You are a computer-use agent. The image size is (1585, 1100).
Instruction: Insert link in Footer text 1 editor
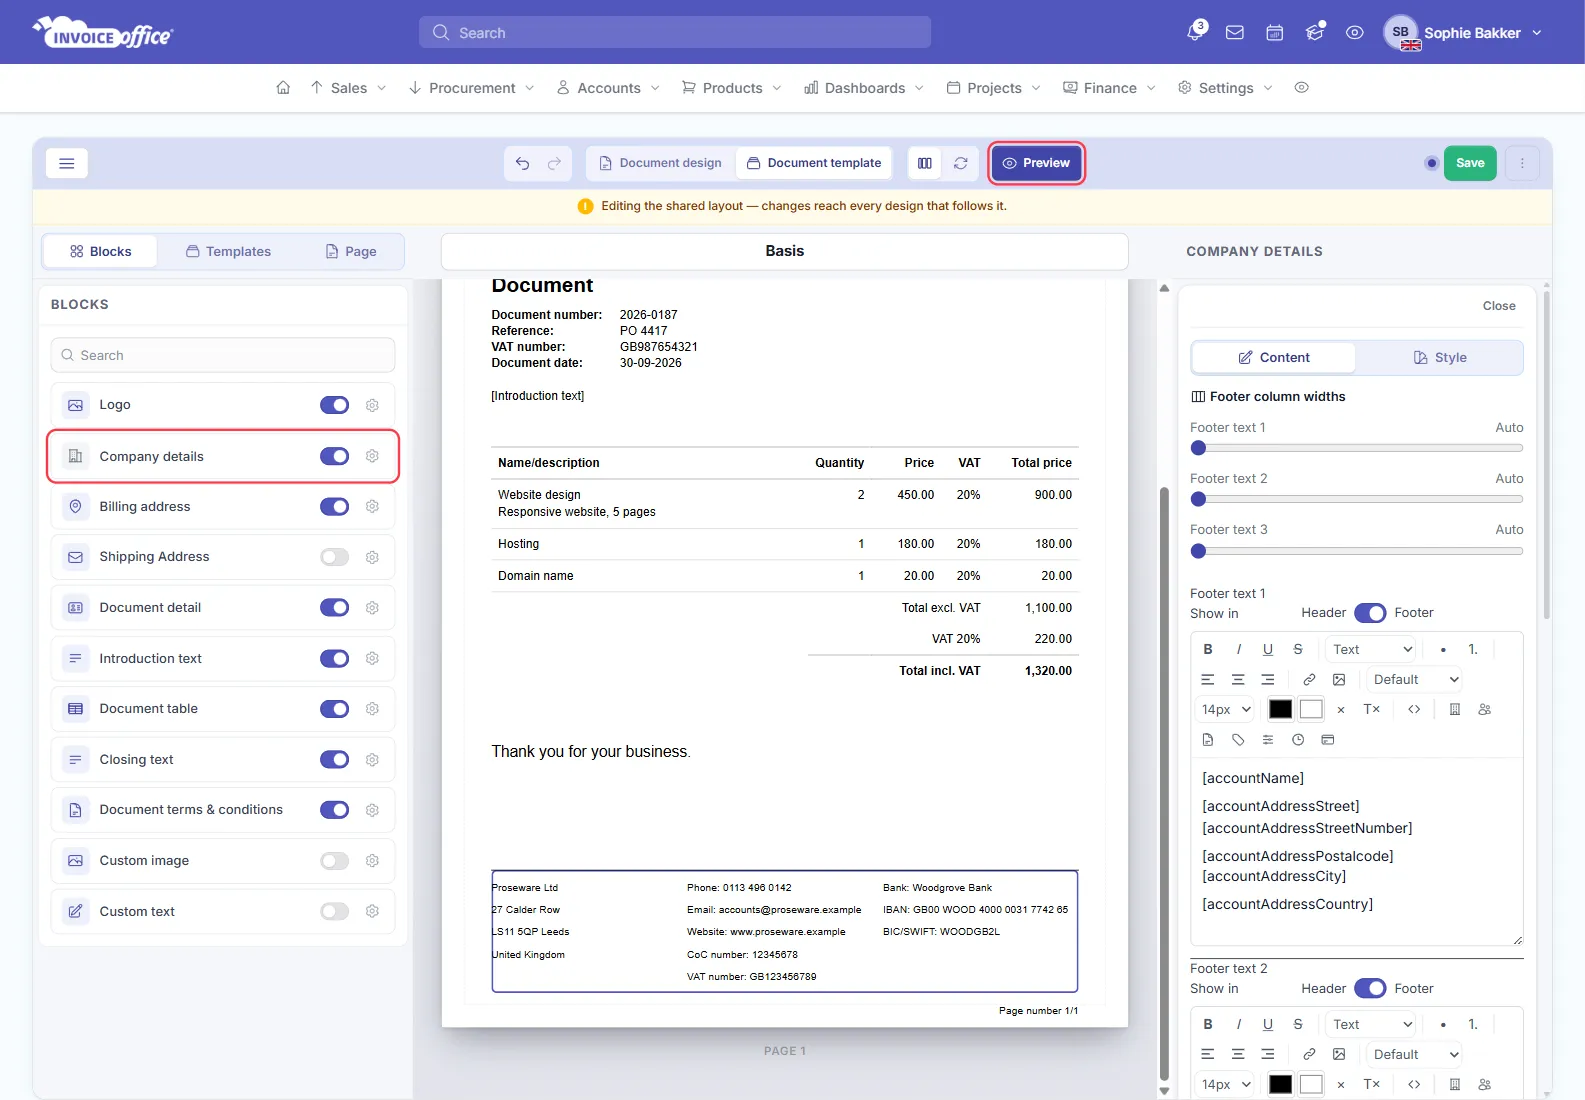point(1309,679)
